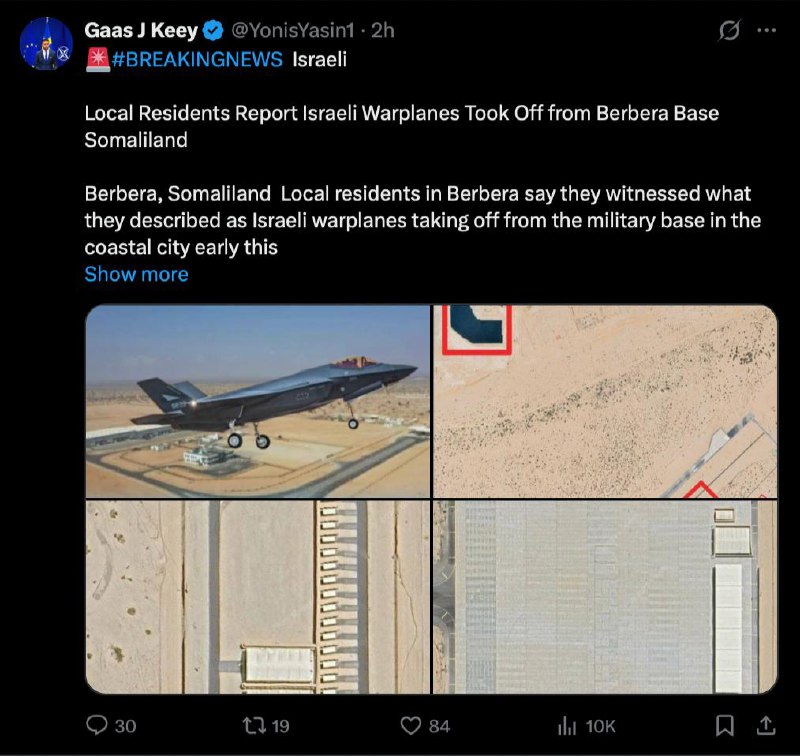
Task: Toggle repost with the arrows icon
Action: tap(257, 725)
